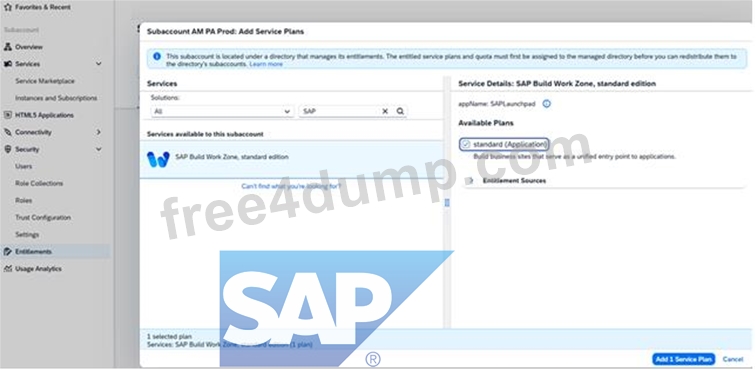
Task: Open Role Collections page
Action: tap(39, 183)
